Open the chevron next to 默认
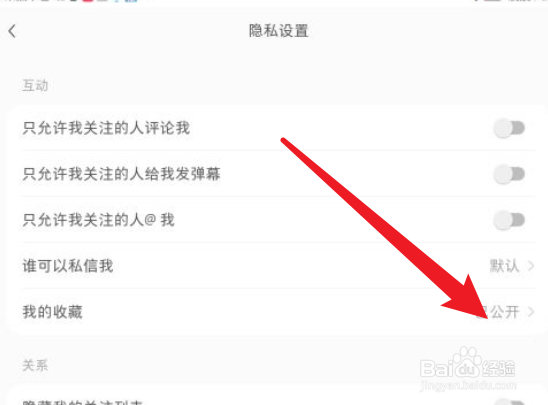The image size is (548, 405). tap(531, 266)
